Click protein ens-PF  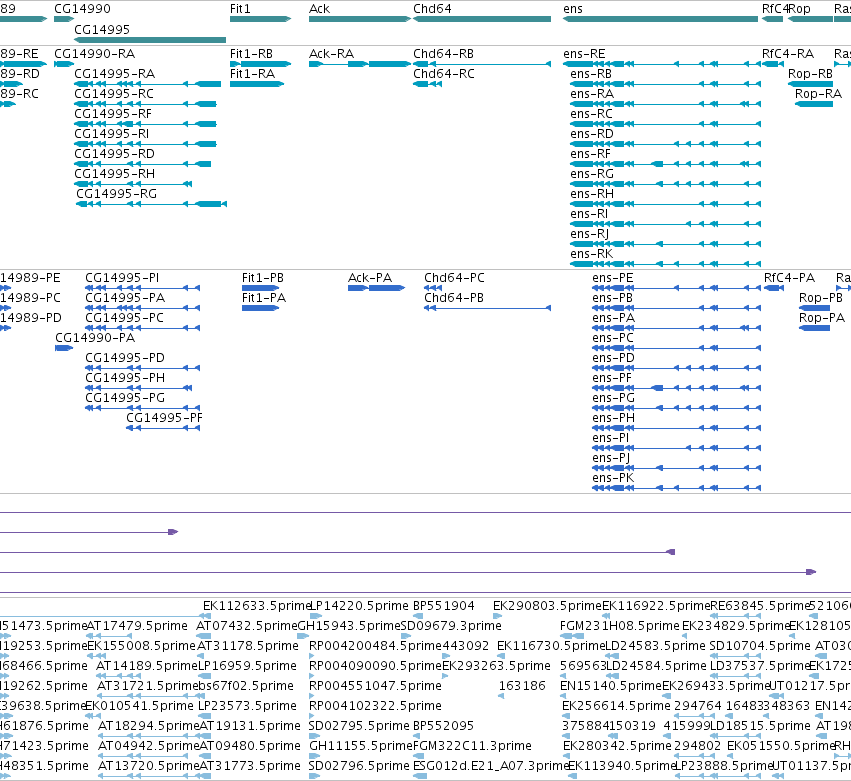coord(612,378)
